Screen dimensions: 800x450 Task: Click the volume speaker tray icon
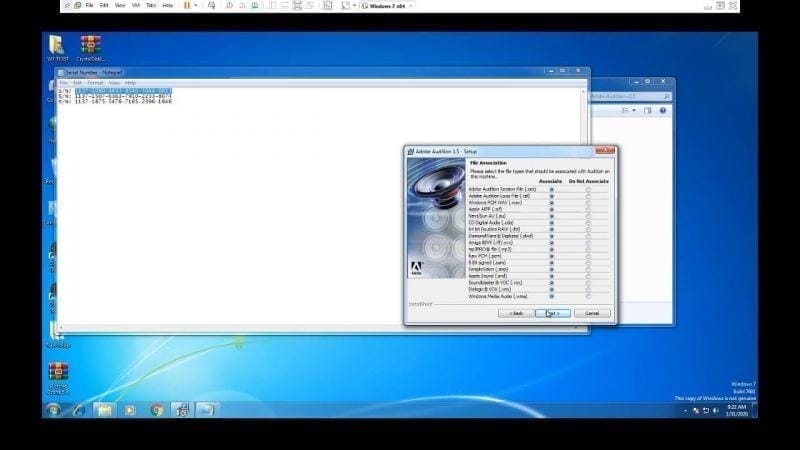(x=715, y=410)
